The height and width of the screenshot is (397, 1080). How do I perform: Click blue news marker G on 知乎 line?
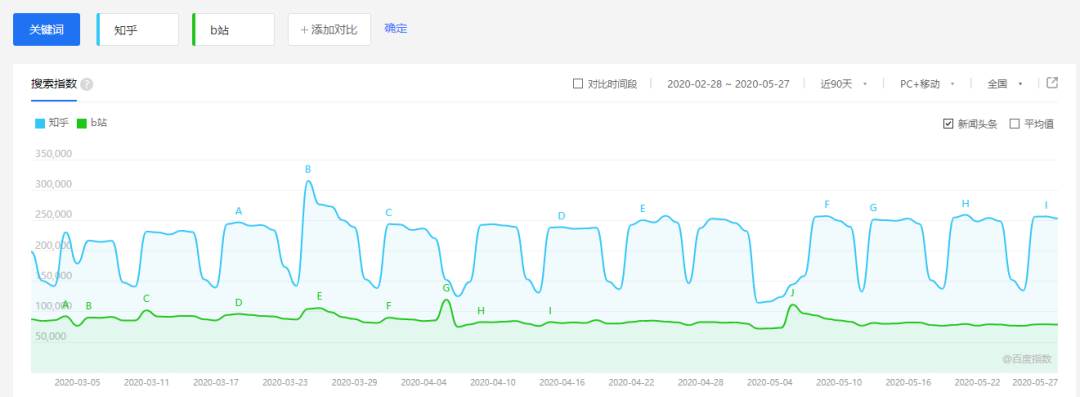point(873,207)
